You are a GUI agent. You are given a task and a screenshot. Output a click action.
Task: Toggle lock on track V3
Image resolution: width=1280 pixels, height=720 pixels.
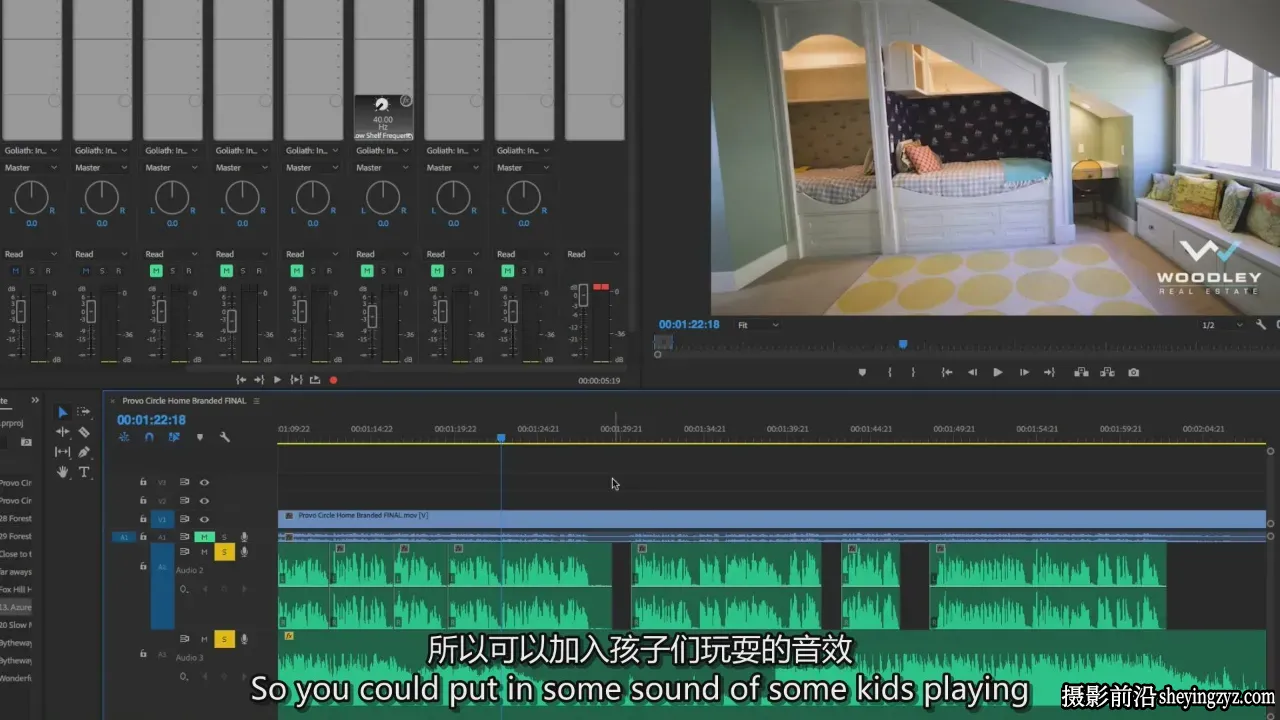tap(143, 482)
